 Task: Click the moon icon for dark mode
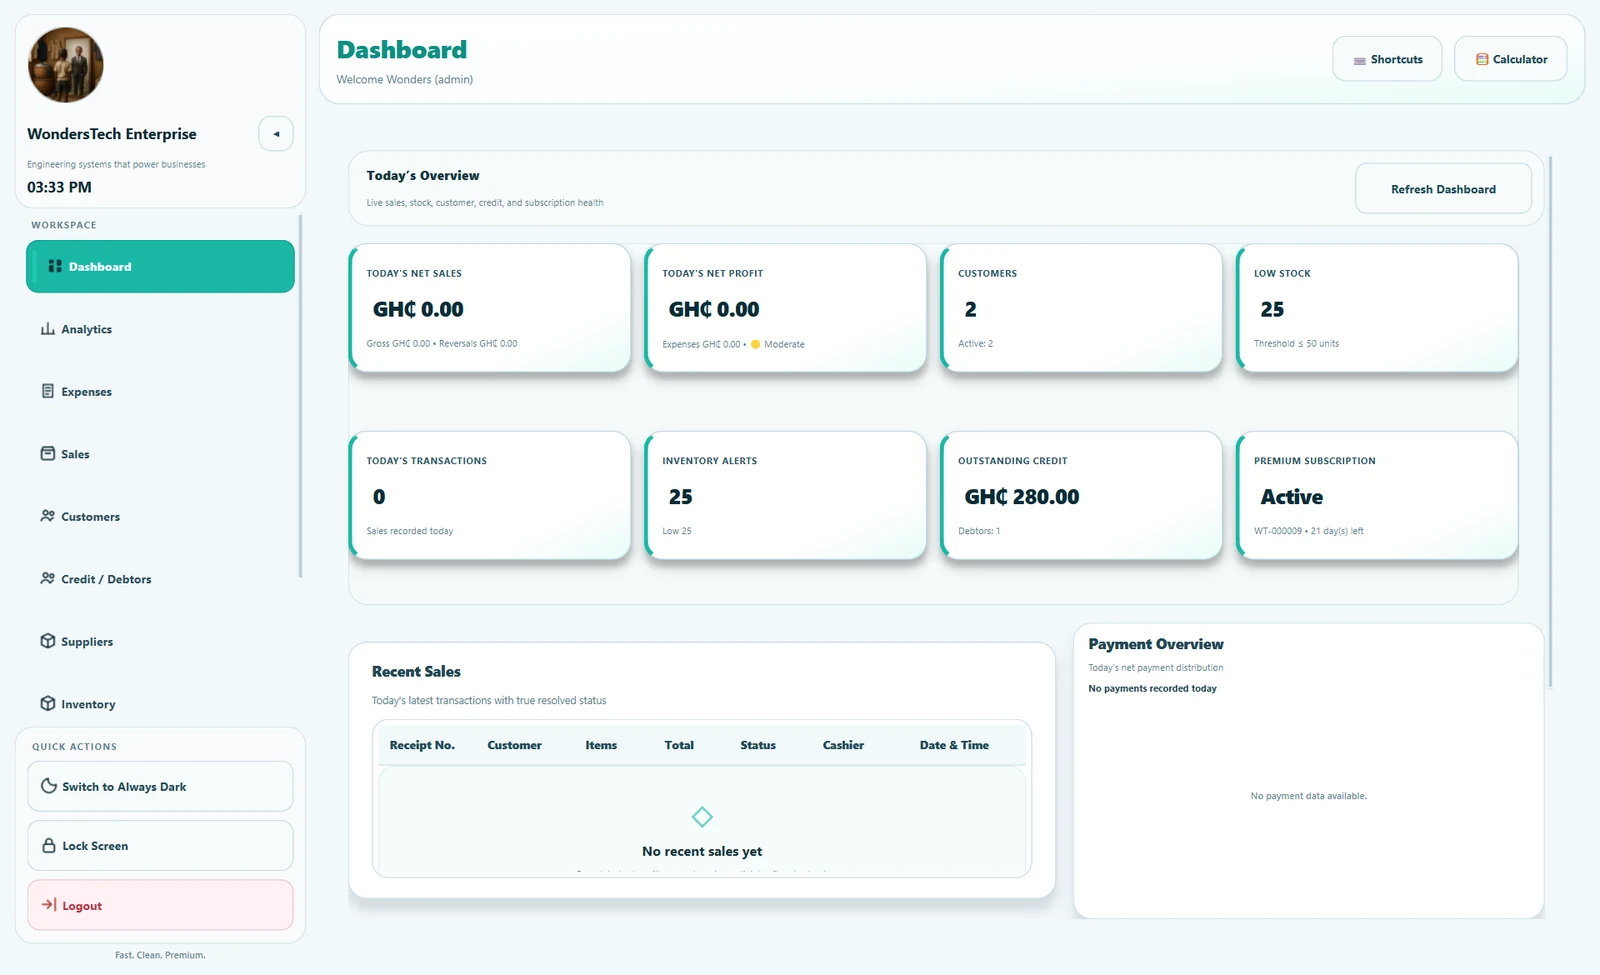(x=48, y=786)
